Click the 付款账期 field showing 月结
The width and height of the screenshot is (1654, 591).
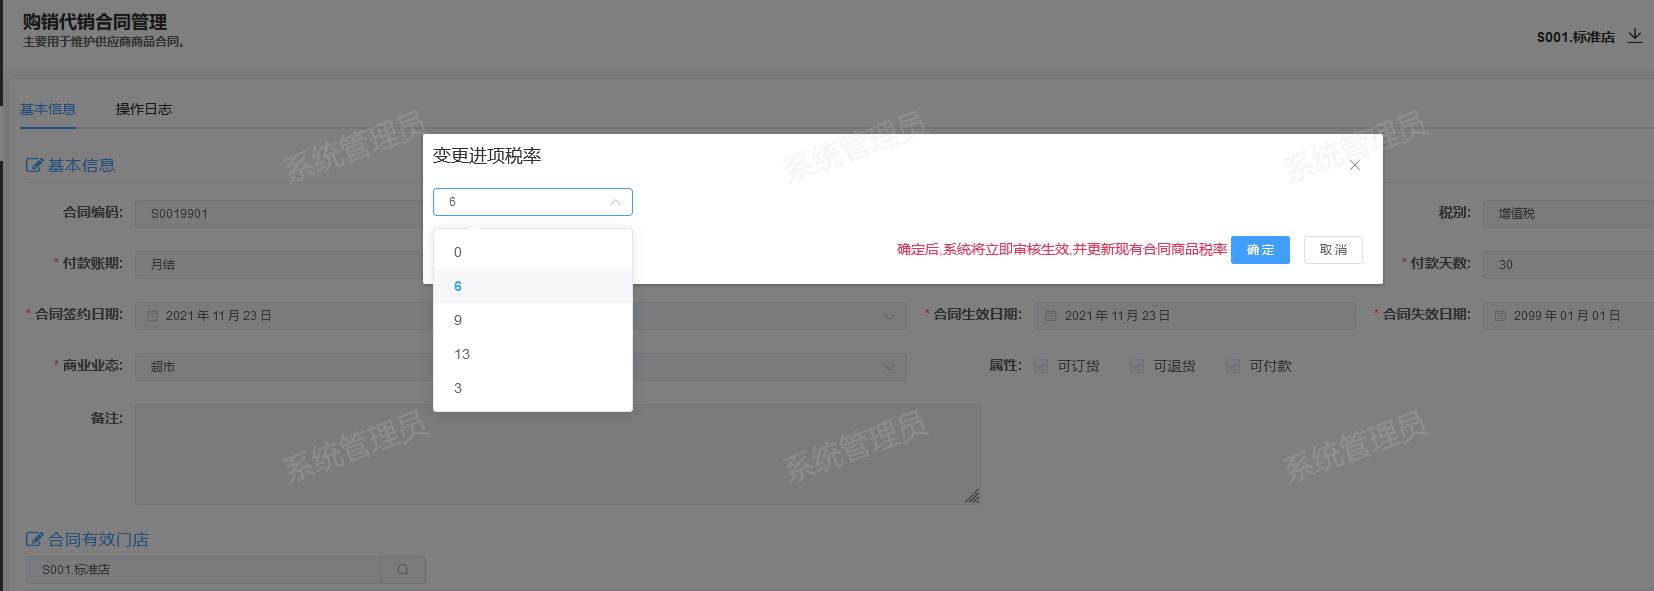(x=279, y=264)
